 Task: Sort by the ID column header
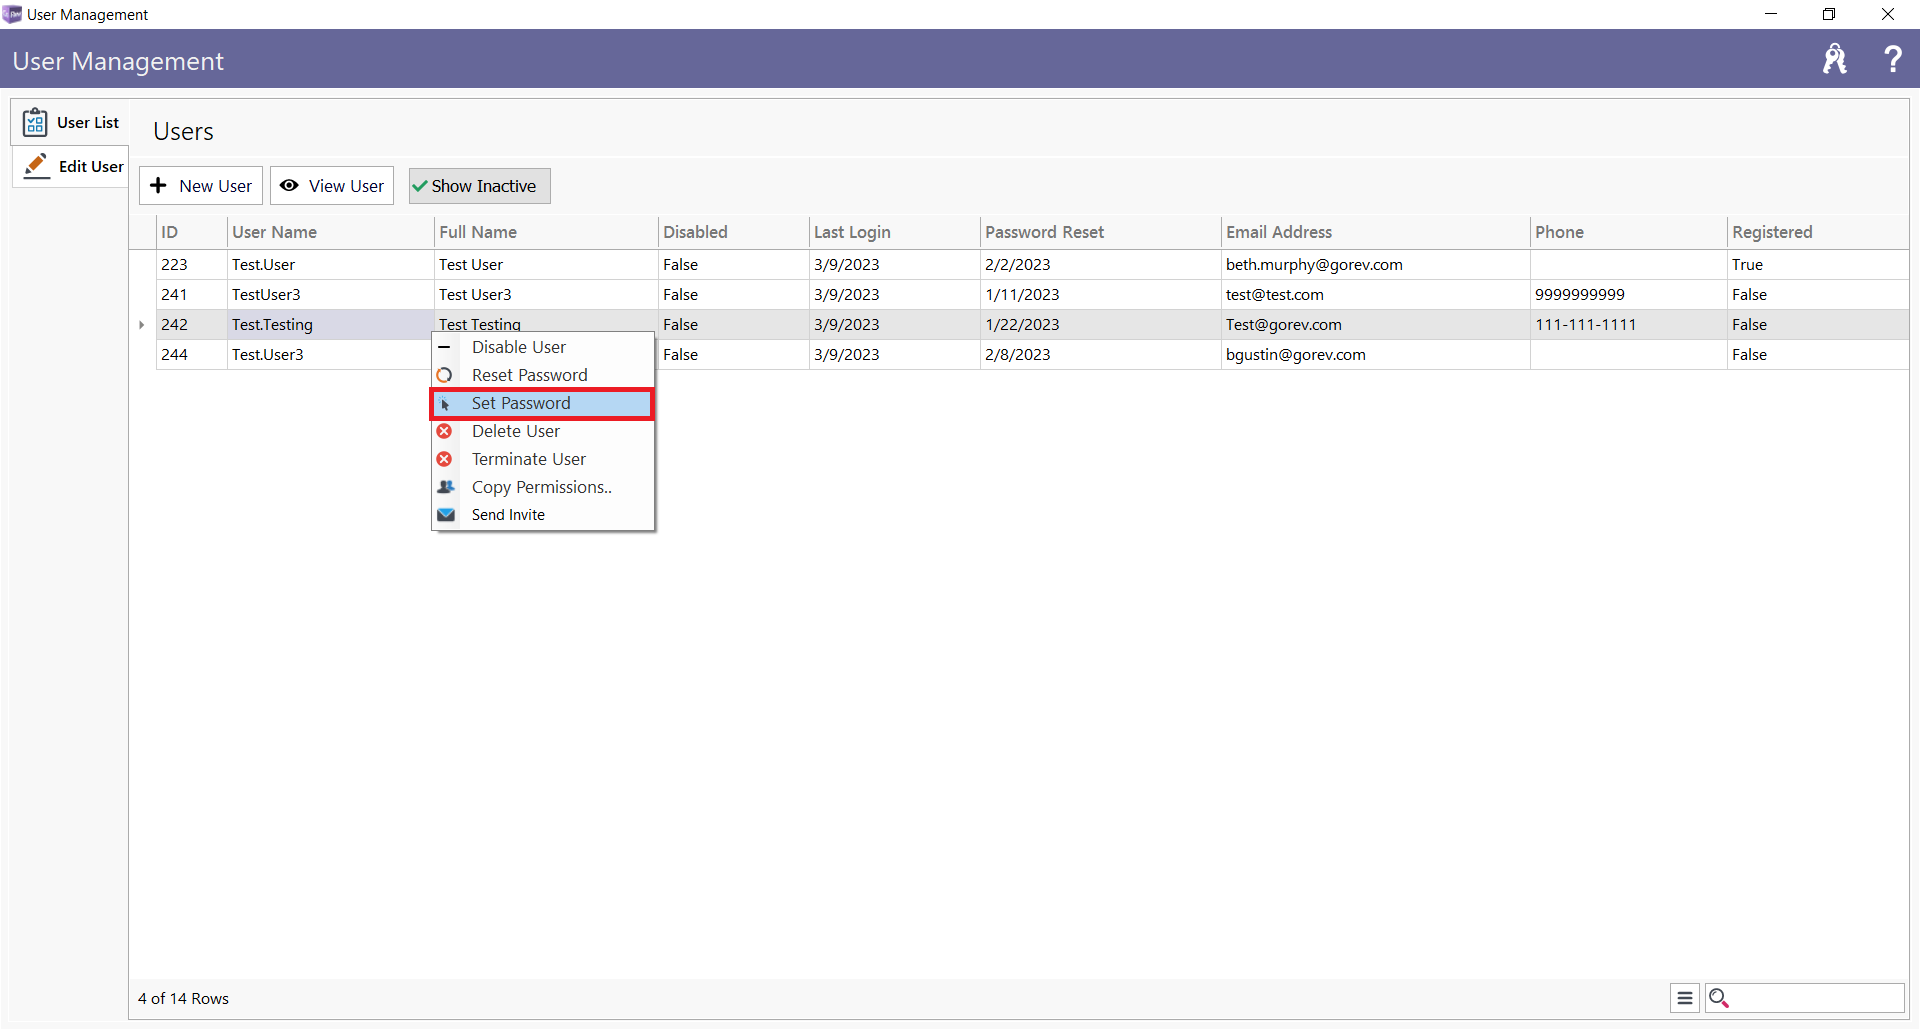(x=192, y=232)
